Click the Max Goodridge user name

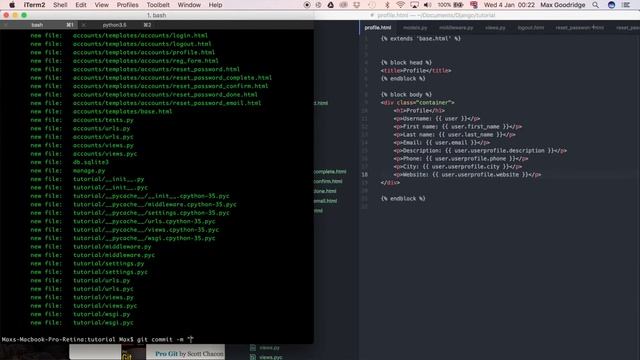coord(562,5)
